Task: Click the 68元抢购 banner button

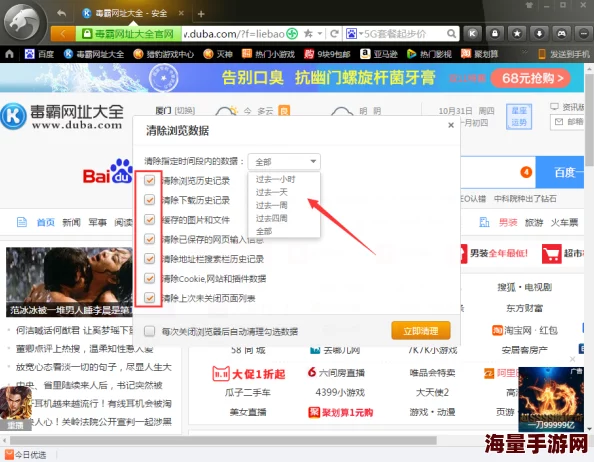Action: tap(530, 78)
